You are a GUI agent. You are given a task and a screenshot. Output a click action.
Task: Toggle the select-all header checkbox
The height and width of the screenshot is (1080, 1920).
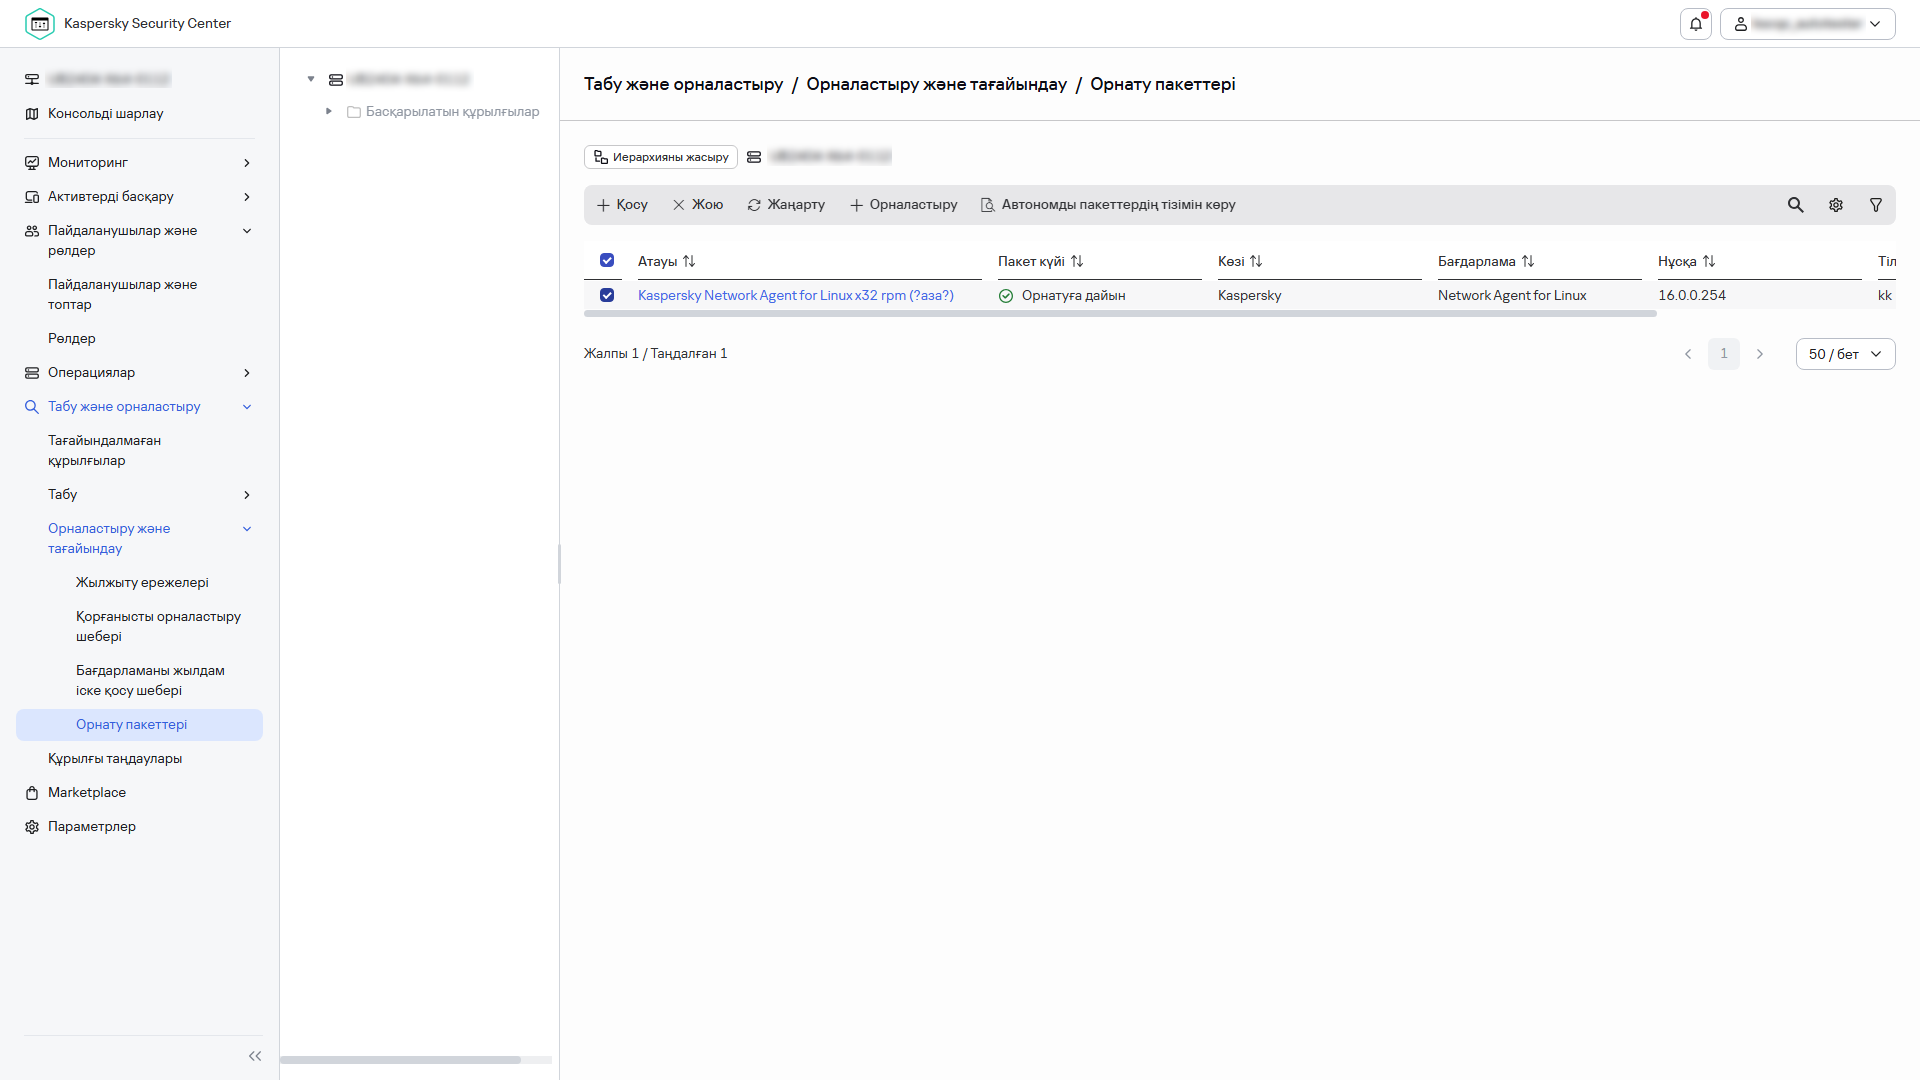pos(607,261)
